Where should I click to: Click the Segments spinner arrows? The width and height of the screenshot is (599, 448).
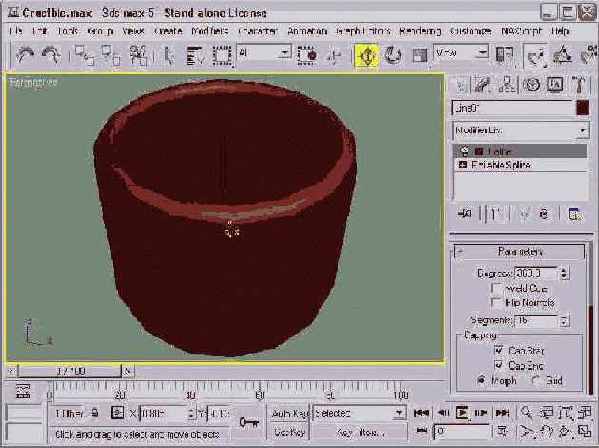coord(564,320)
